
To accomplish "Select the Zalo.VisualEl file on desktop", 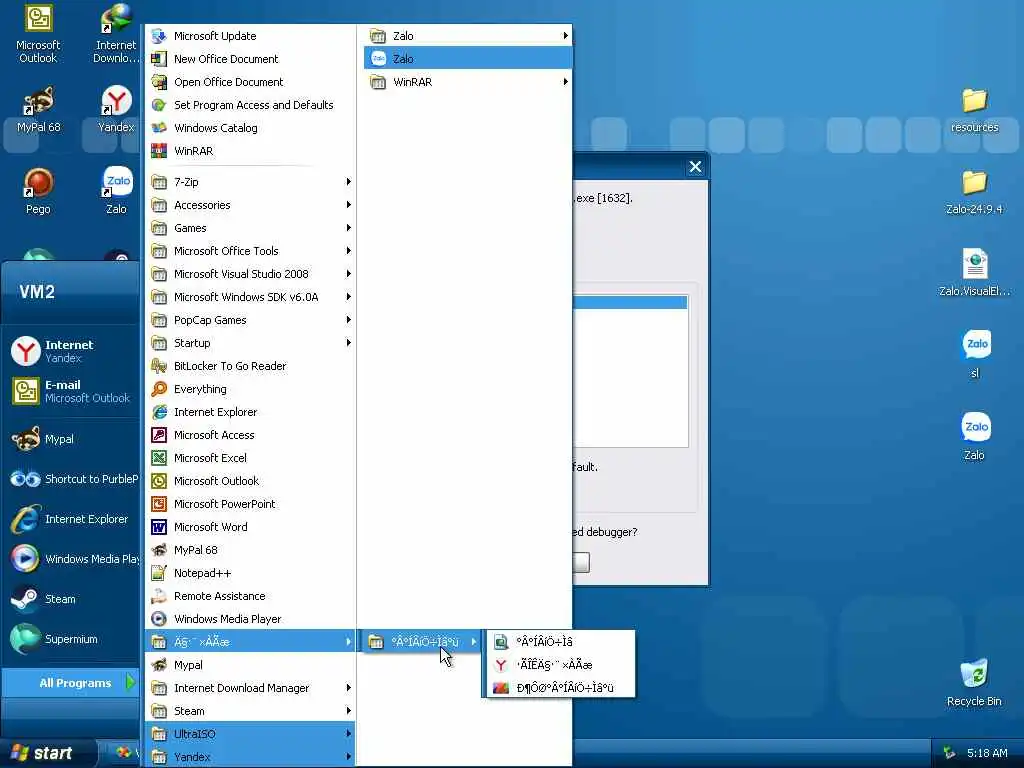I will (x=974, y=273).
